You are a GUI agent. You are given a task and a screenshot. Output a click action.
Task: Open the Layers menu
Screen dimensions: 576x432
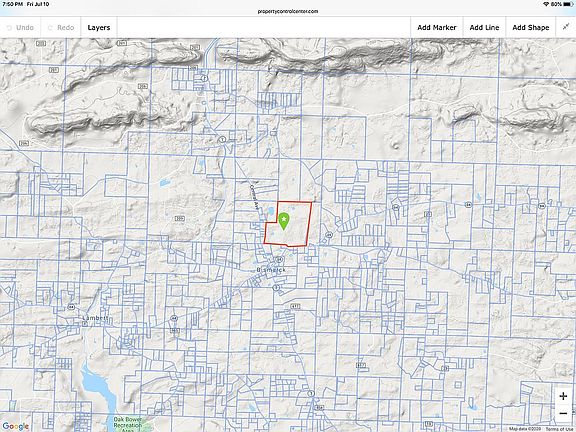coord(99,28)
